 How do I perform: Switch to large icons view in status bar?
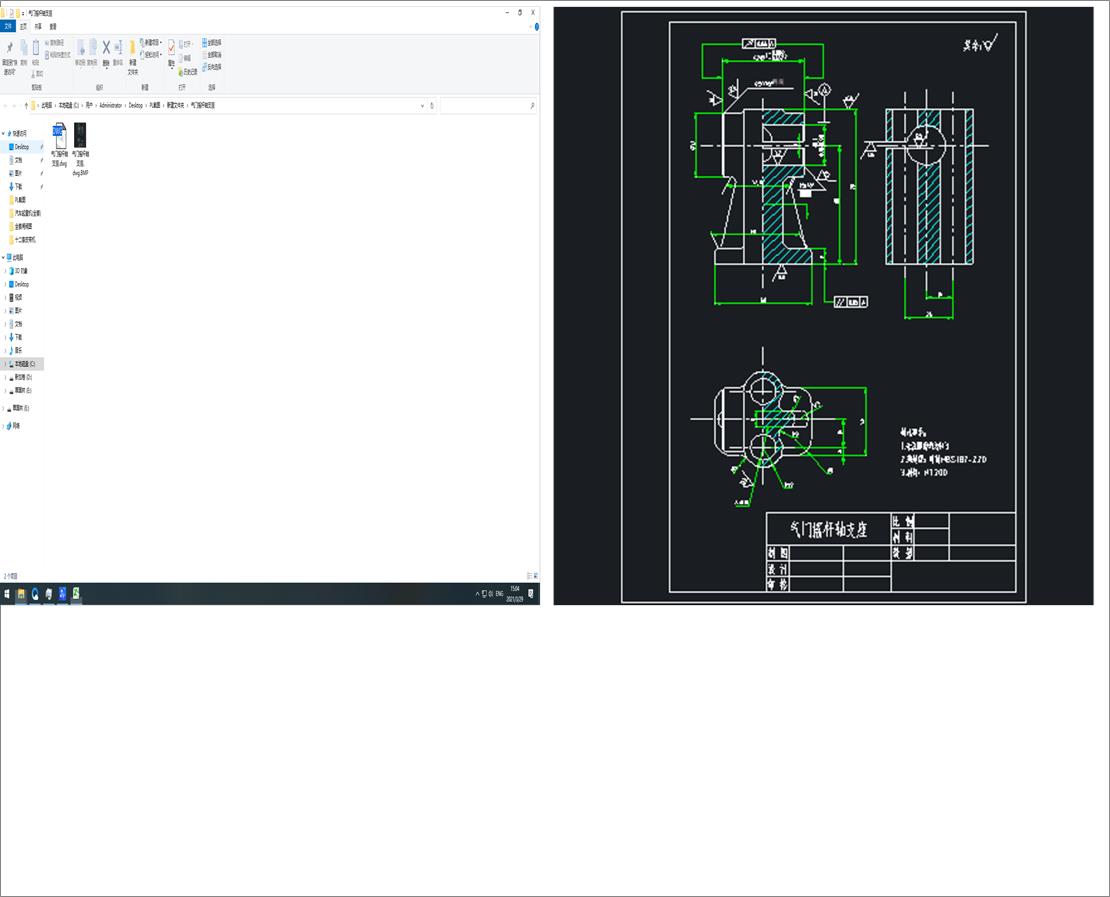(x=536, y=576)
